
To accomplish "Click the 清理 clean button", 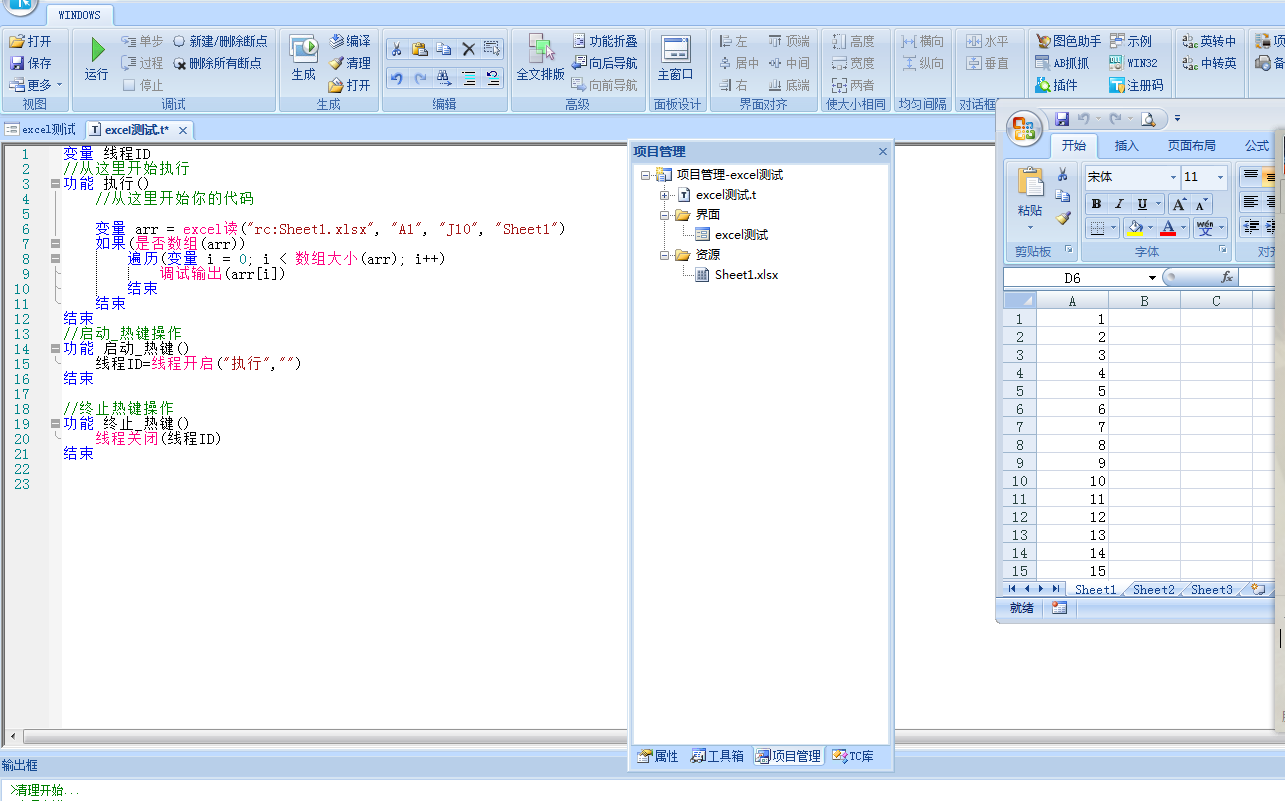I will [350, 63].
